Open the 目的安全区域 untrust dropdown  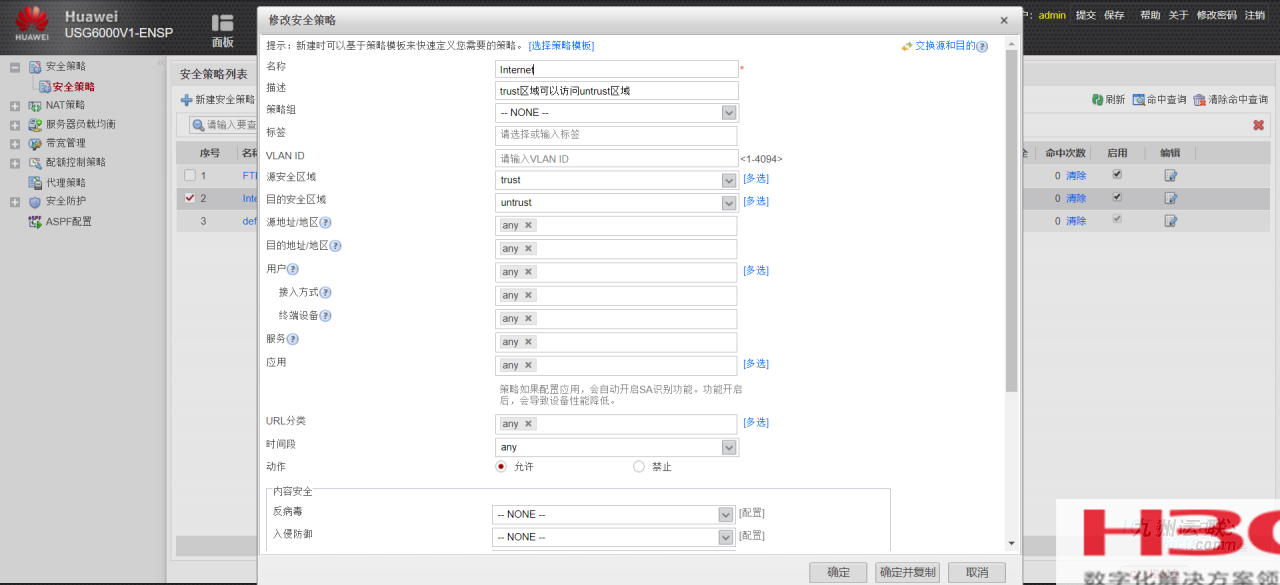coord(617,202)
